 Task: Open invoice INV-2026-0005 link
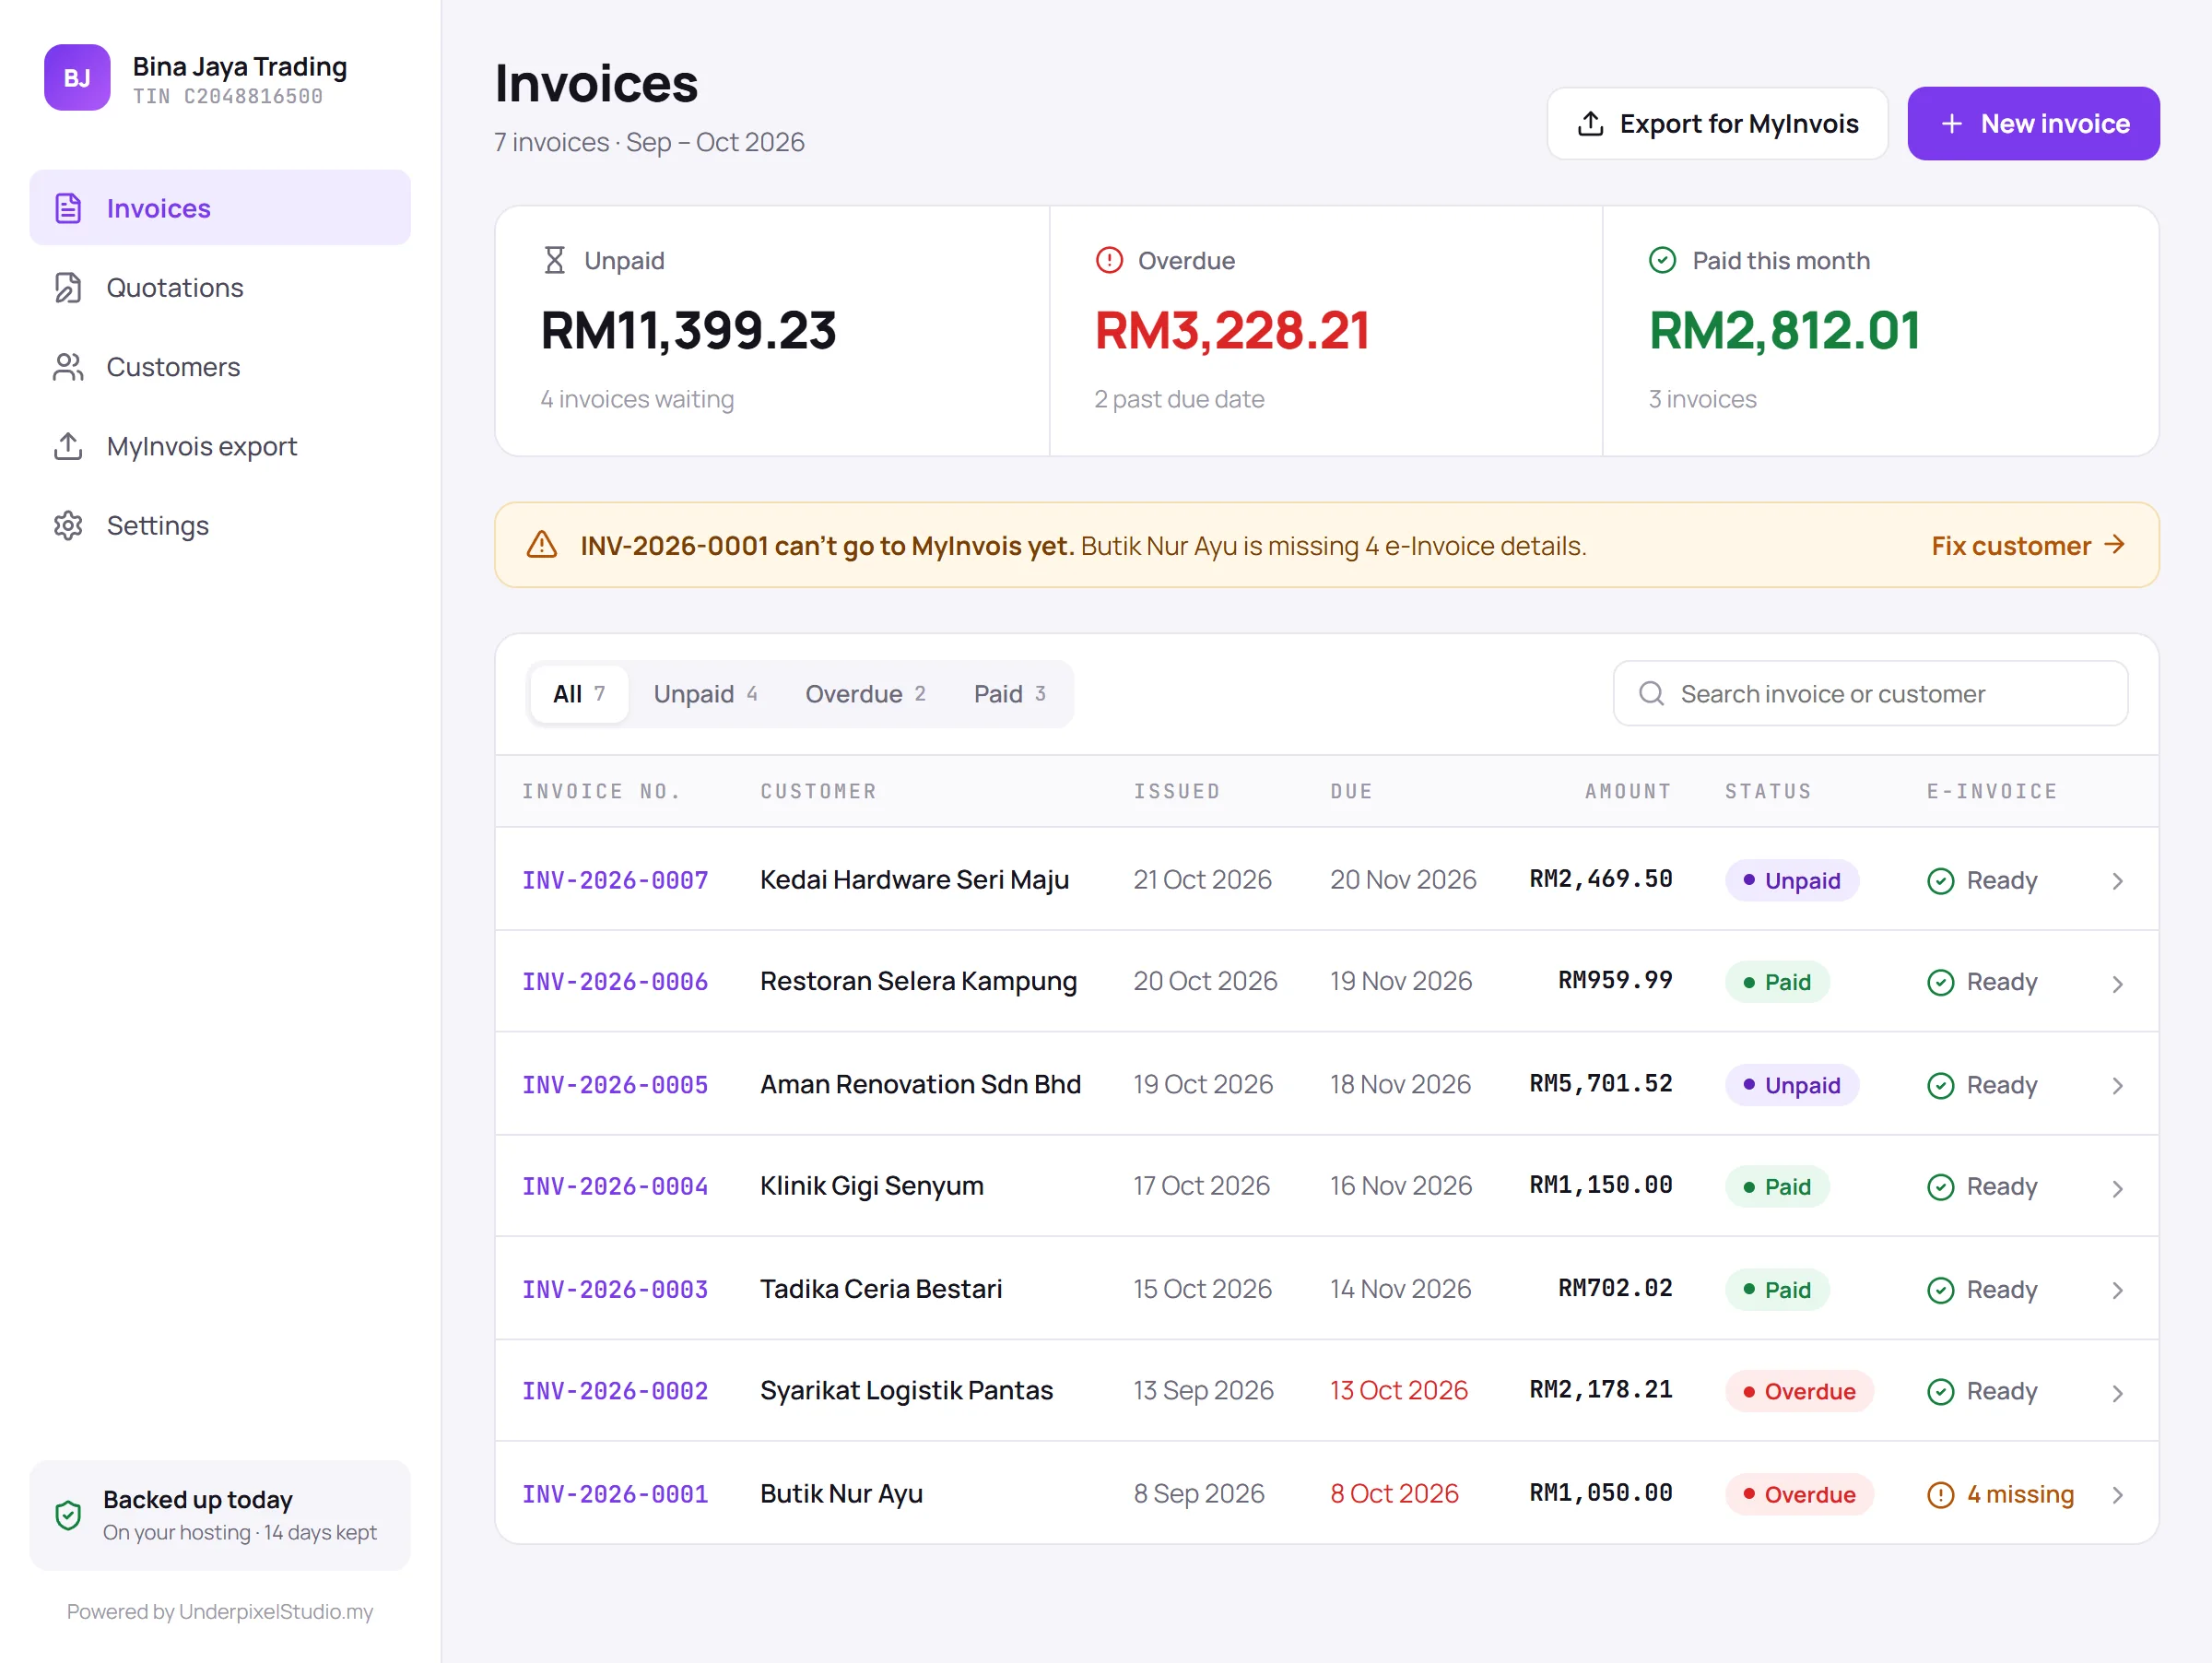(615, 1085)
